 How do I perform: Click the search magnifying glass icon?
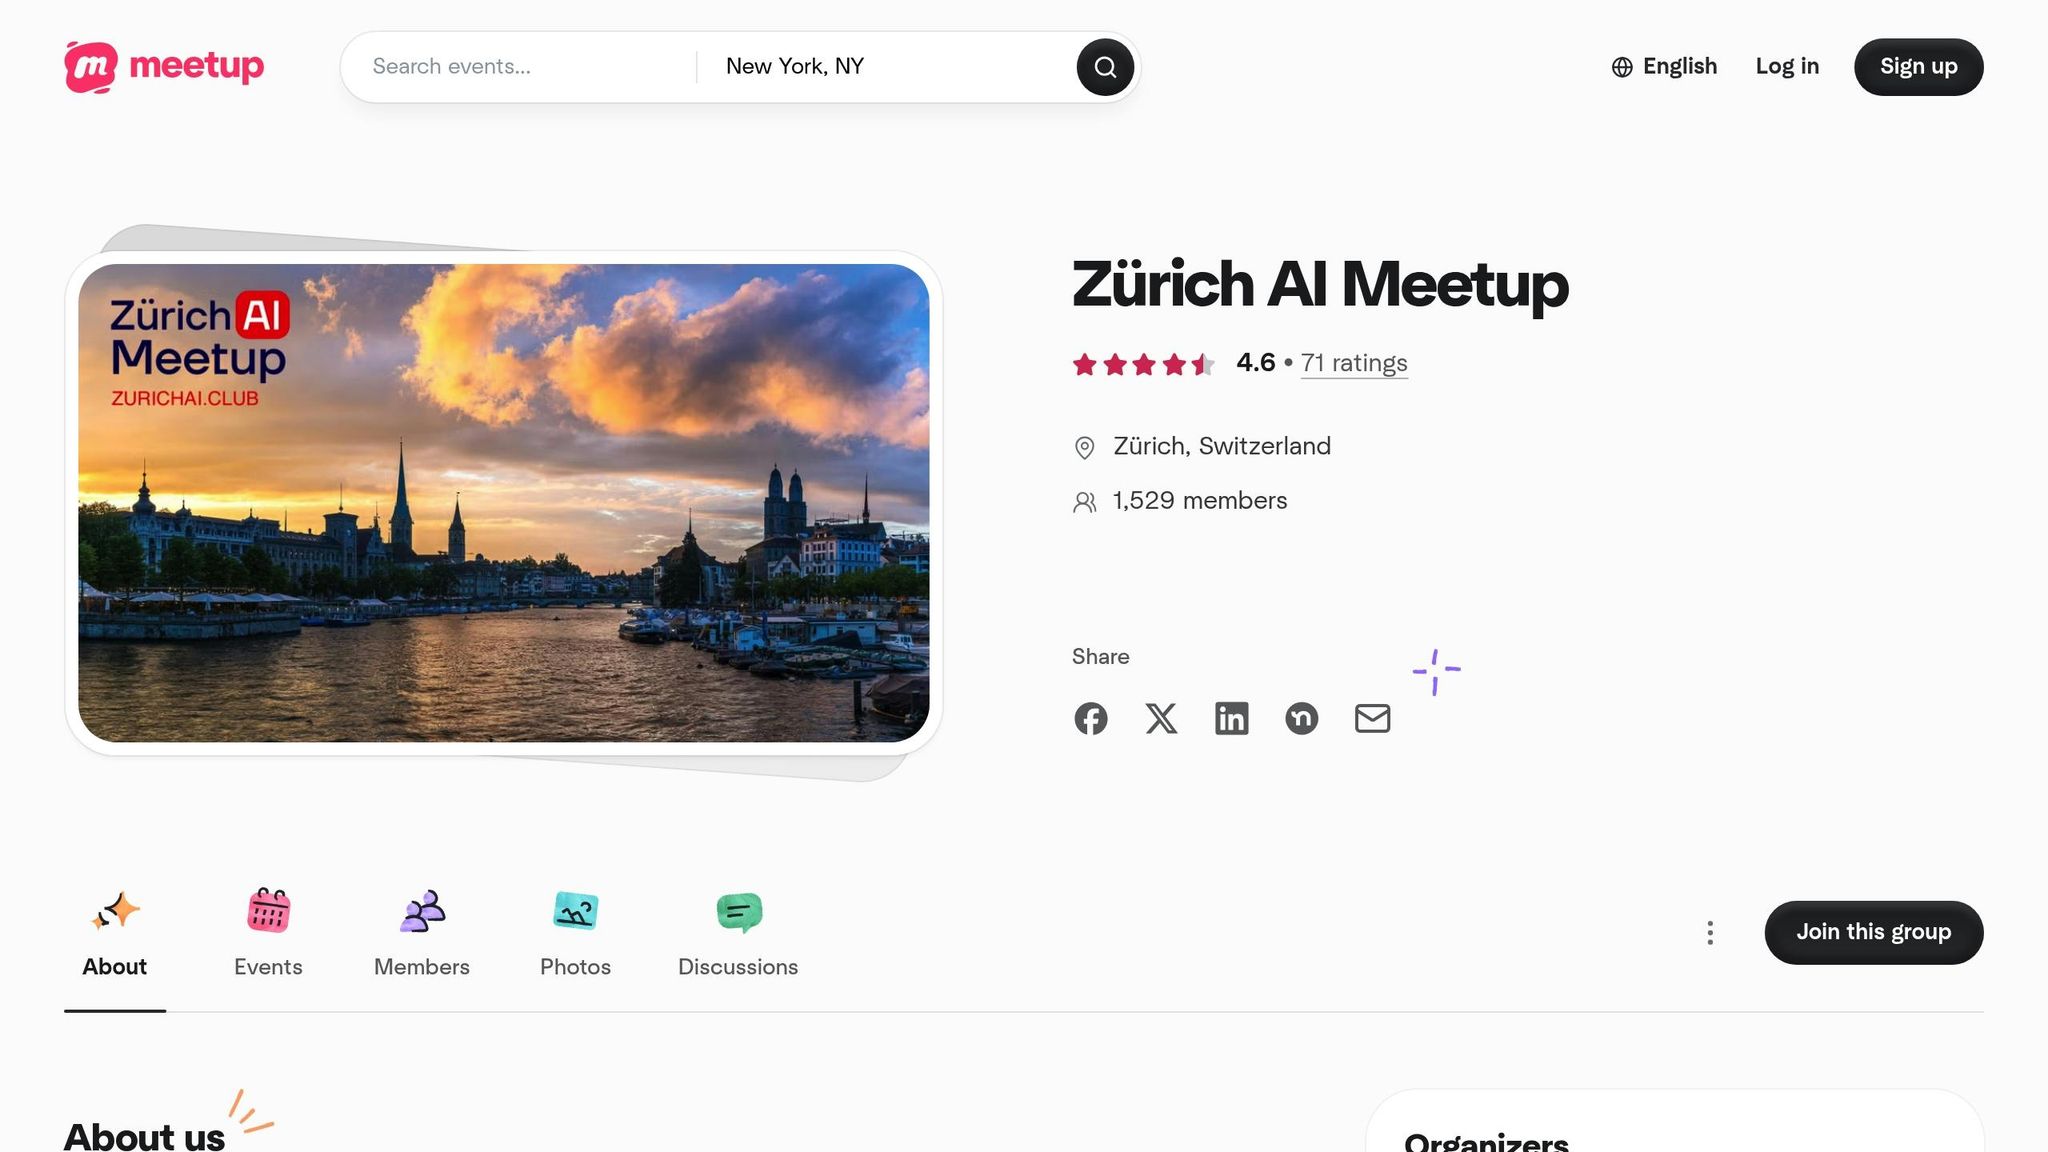1104,66
